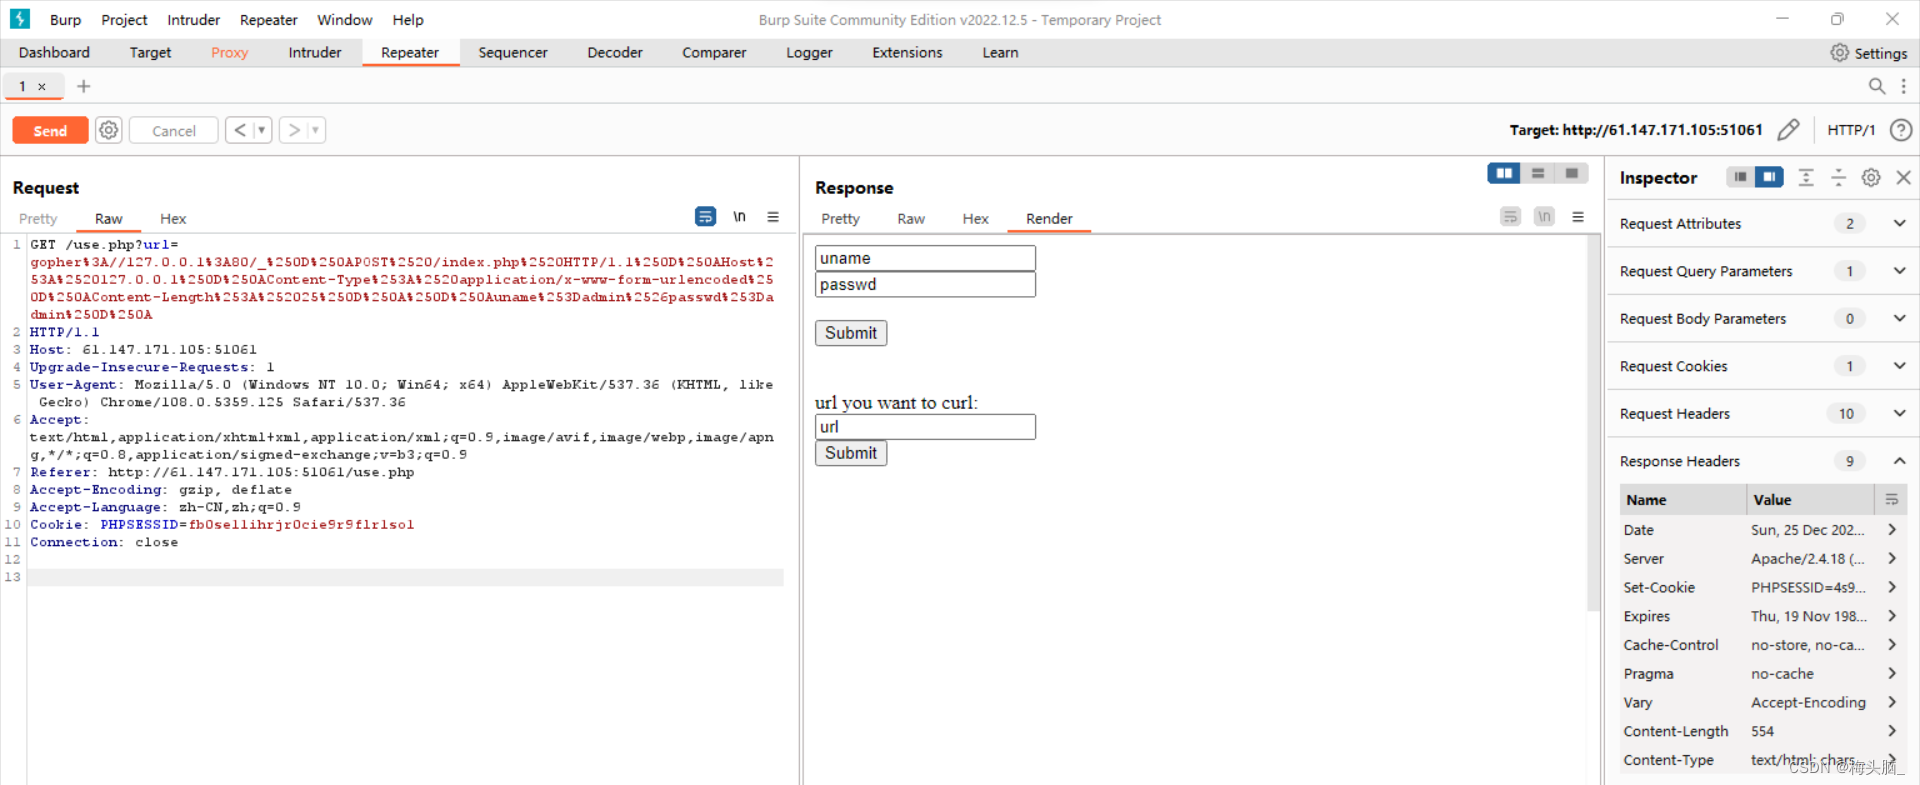The height and width of the screenshot is (785, 1920).
Task: Click the response pane vertical scrollbar
Action: (x=1594, y=422)
